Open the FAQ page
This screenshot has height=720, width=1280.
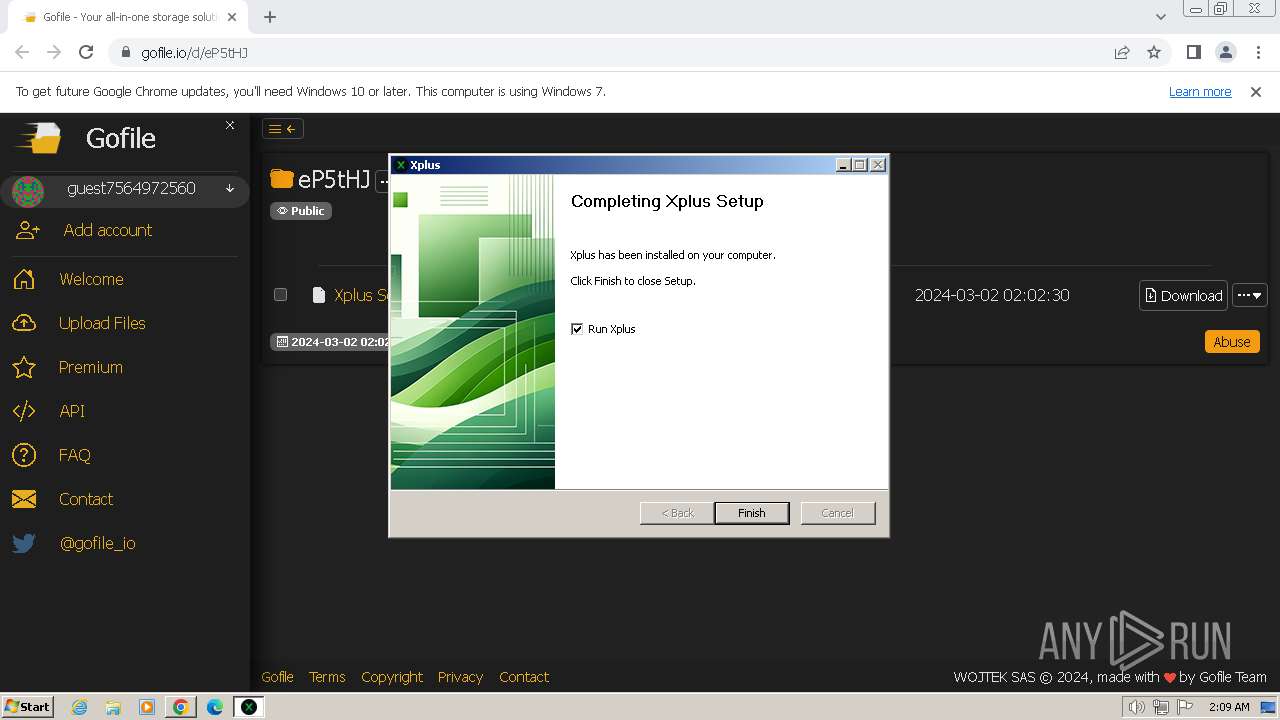click(x=75, y=455)
